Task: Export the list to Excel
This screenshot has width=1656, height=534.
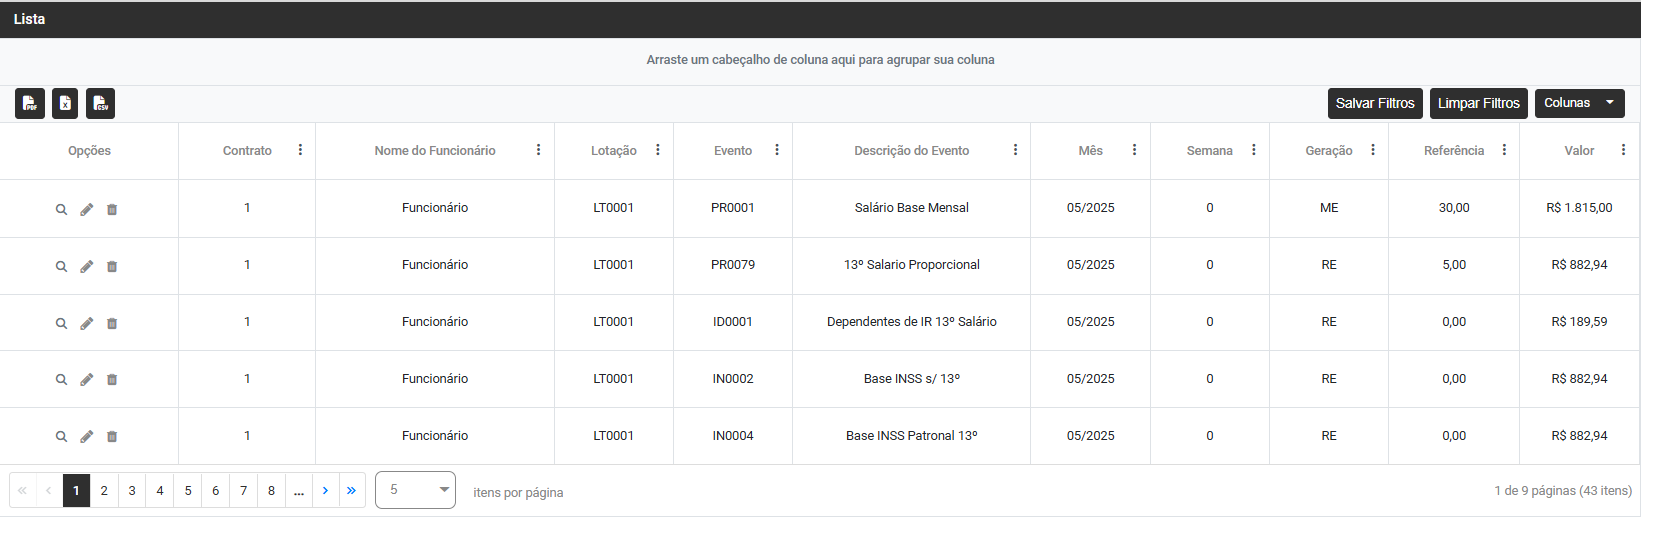Action: [x=65, y=103]
